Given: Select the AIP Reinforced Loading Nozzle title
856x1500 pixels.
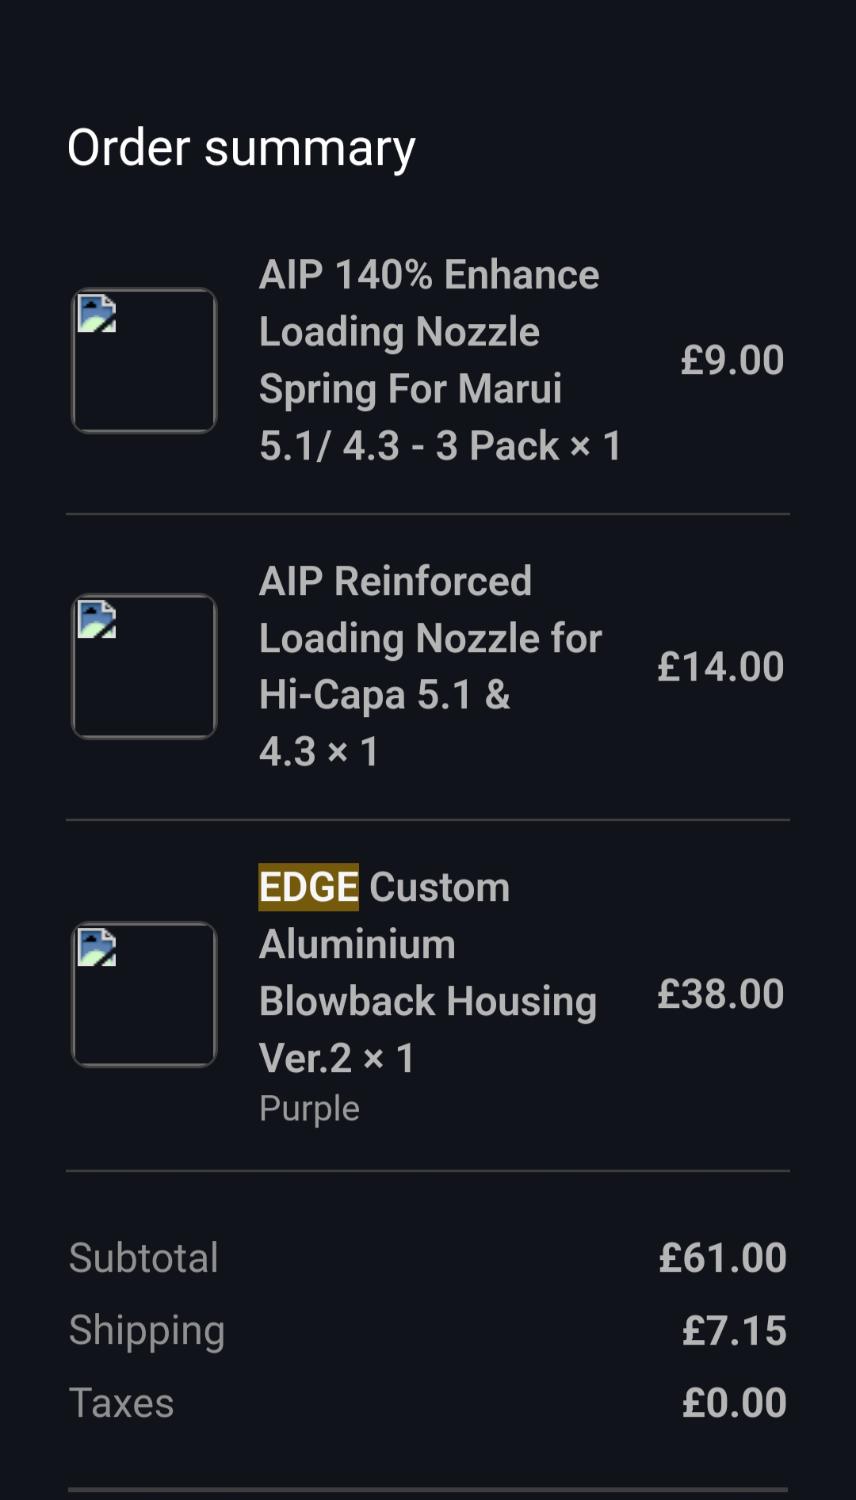Looking at the screenshot, I should 430,666.
